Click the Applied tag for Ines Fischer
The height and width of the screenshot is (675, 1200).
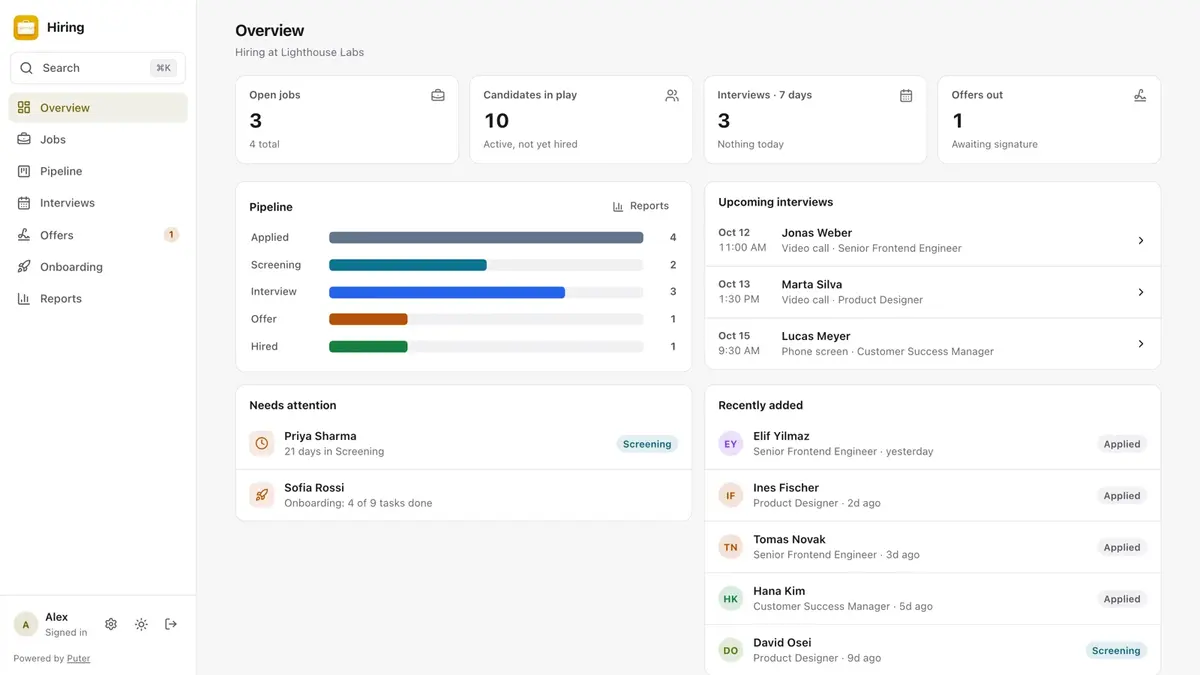point(1122,496)
